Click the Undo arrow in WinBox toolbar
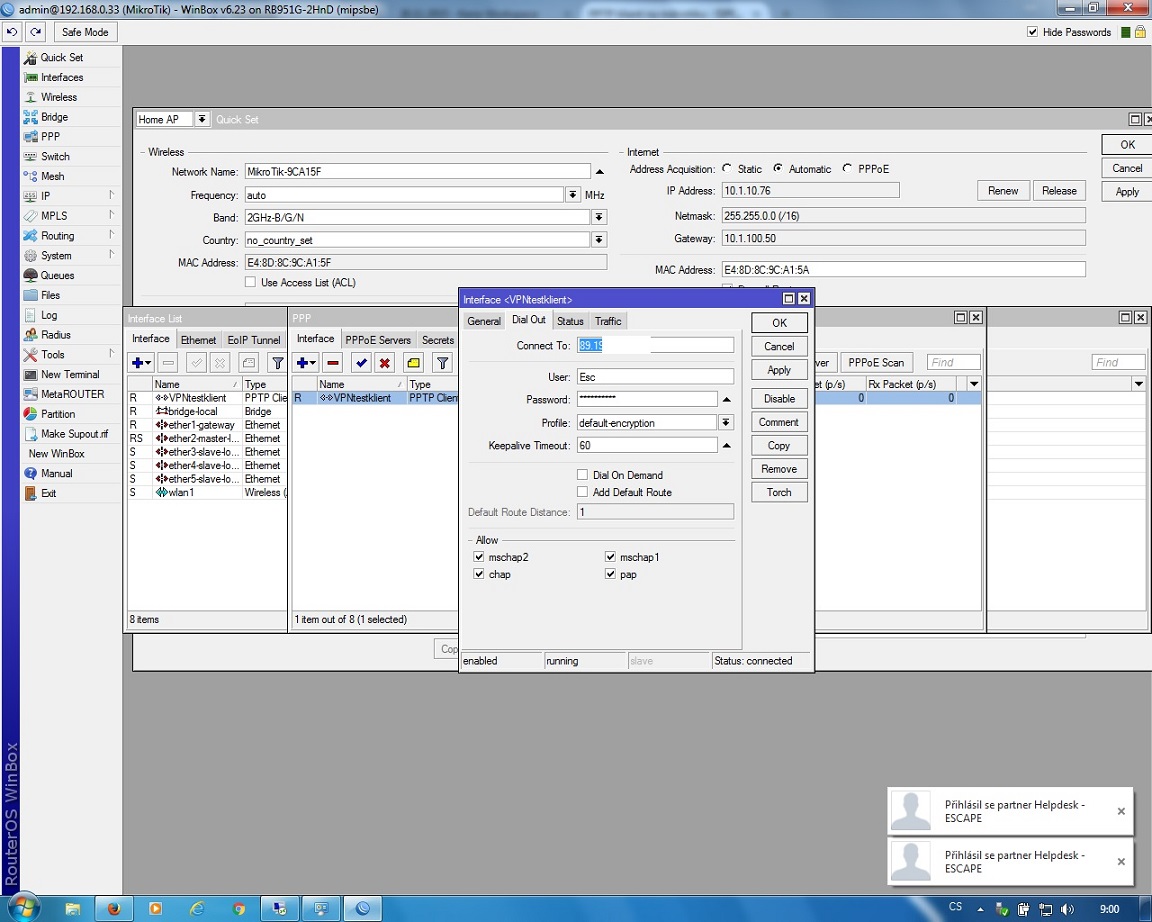 12,32
